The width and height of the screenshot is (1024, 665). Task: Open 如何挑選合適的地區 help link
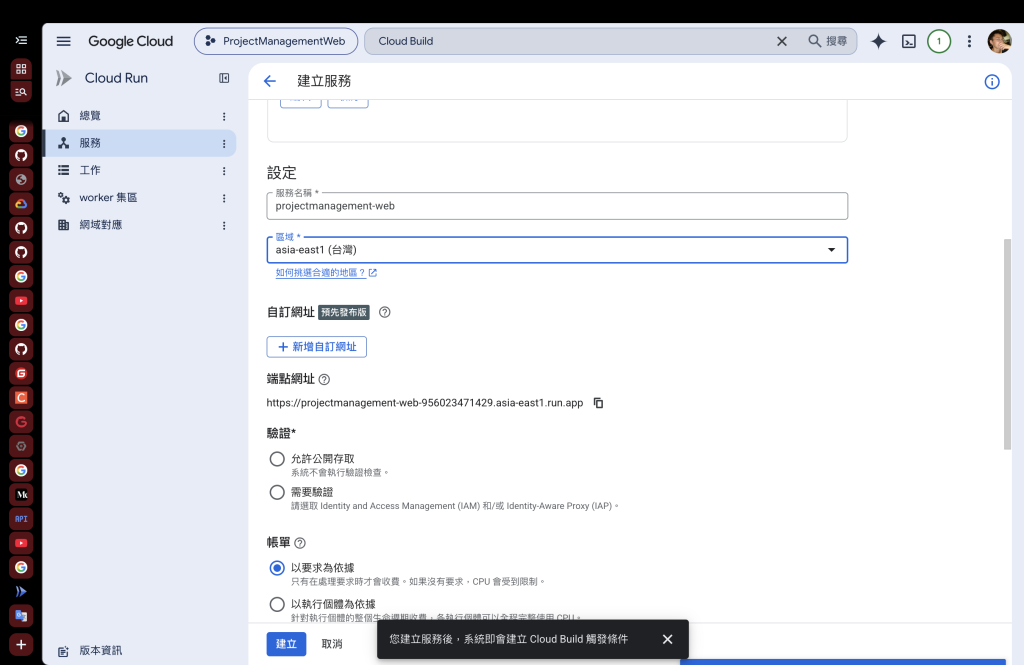(326, 273)
